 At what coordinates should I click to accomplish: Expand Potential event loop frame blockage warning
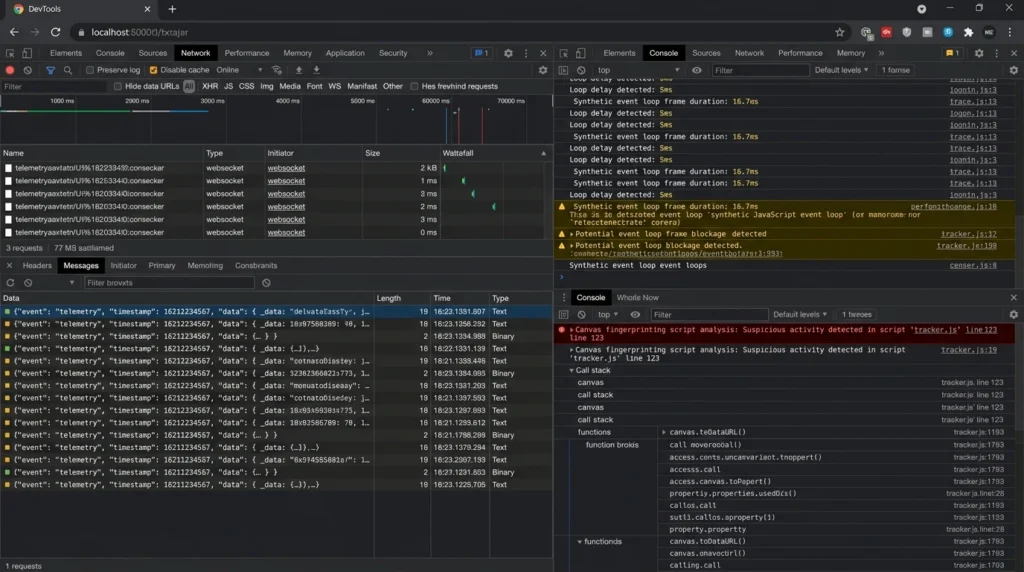571,234
